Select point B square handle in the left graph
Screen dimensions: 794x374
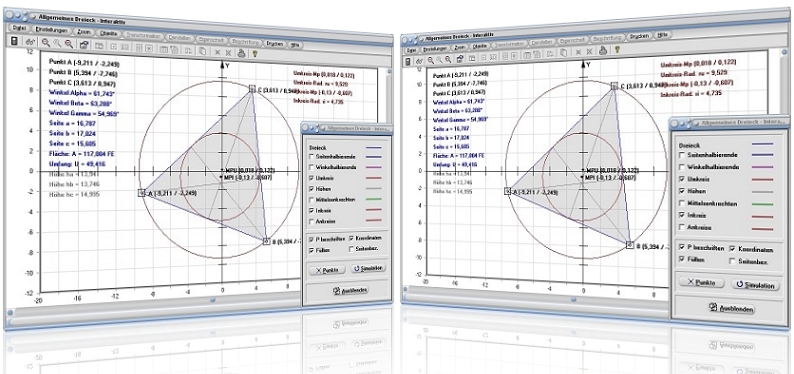pos(267,241)
